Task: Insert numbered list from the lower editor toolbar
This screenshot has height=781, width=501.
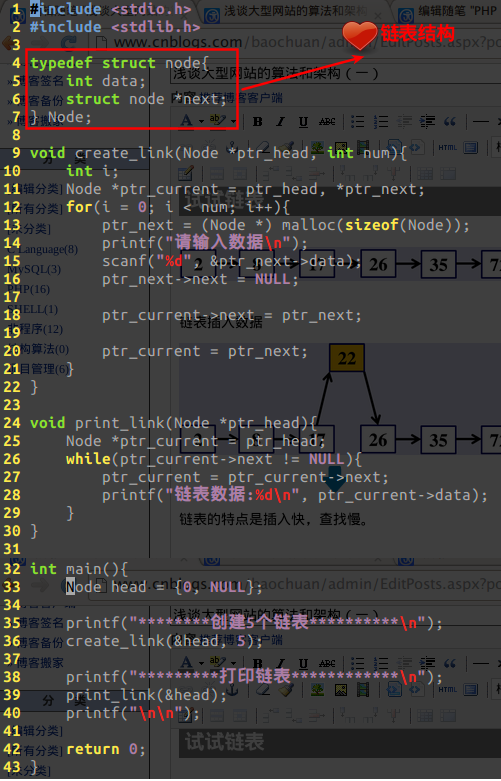Action: coord(381,663)
